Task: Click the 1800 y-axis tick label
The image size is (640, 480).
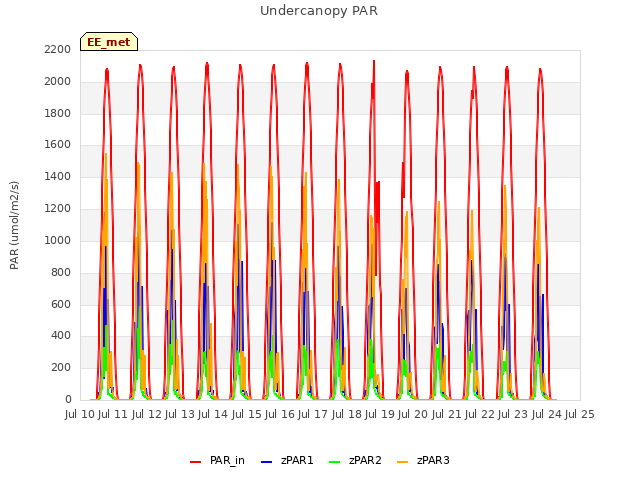Action: [58, 113]
